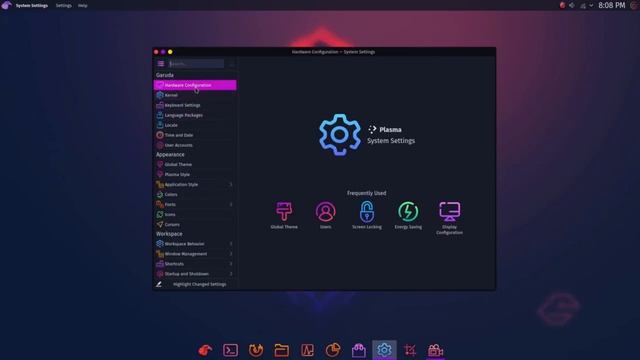Image resolution: width=640 pixels, height=360 pixels.
Task: Launch the FireDragon browser from the dock
Action: (x=256, y=350)
